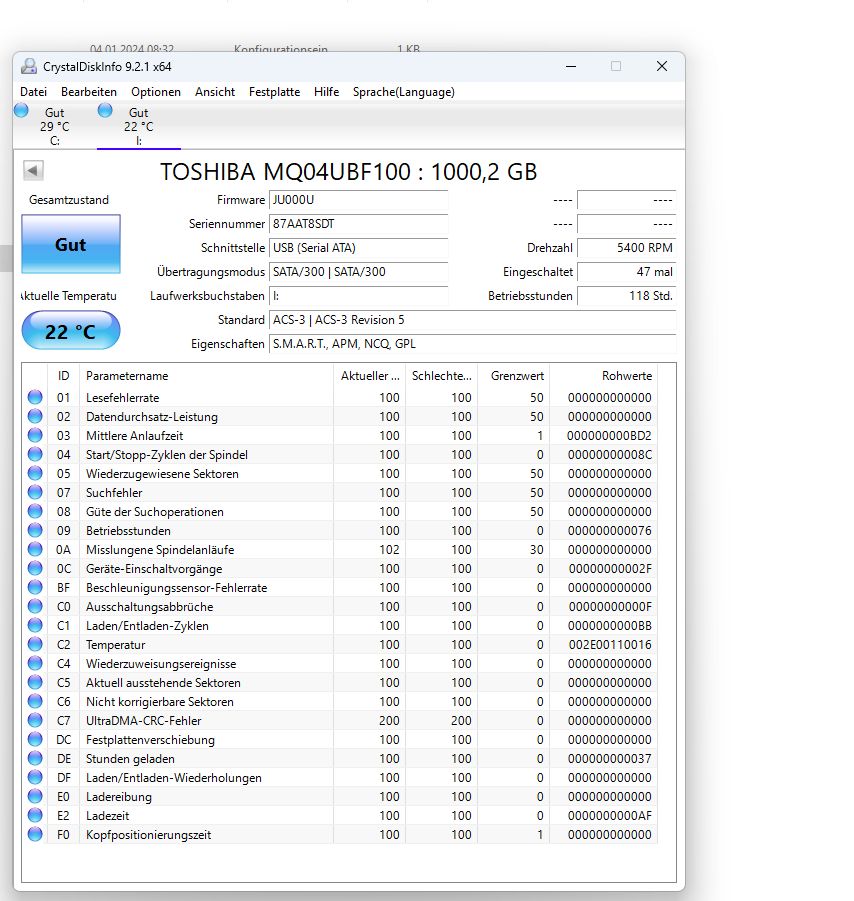Click the Seriennummer field 87AAT8SDT
This screenshot has width=854, height=901.
[x=359, y=224]
